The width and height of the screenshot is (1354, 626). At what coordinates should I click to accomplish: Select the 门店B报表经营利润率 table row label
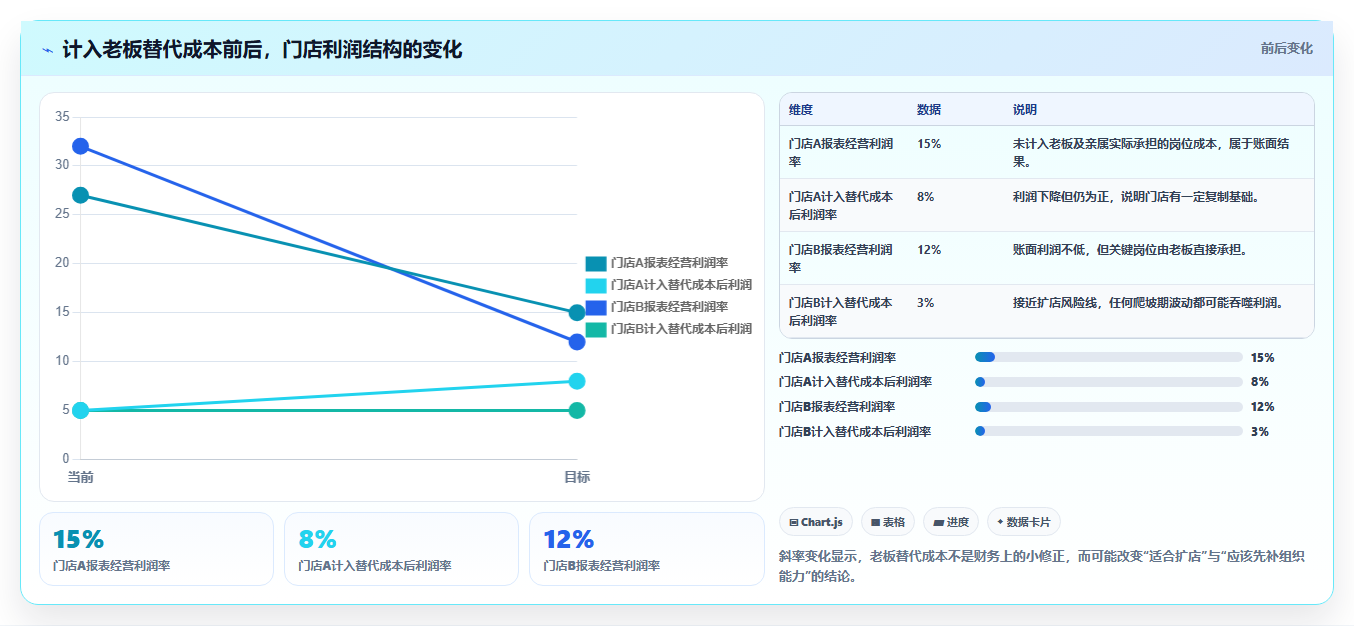(x=841, y=258)
